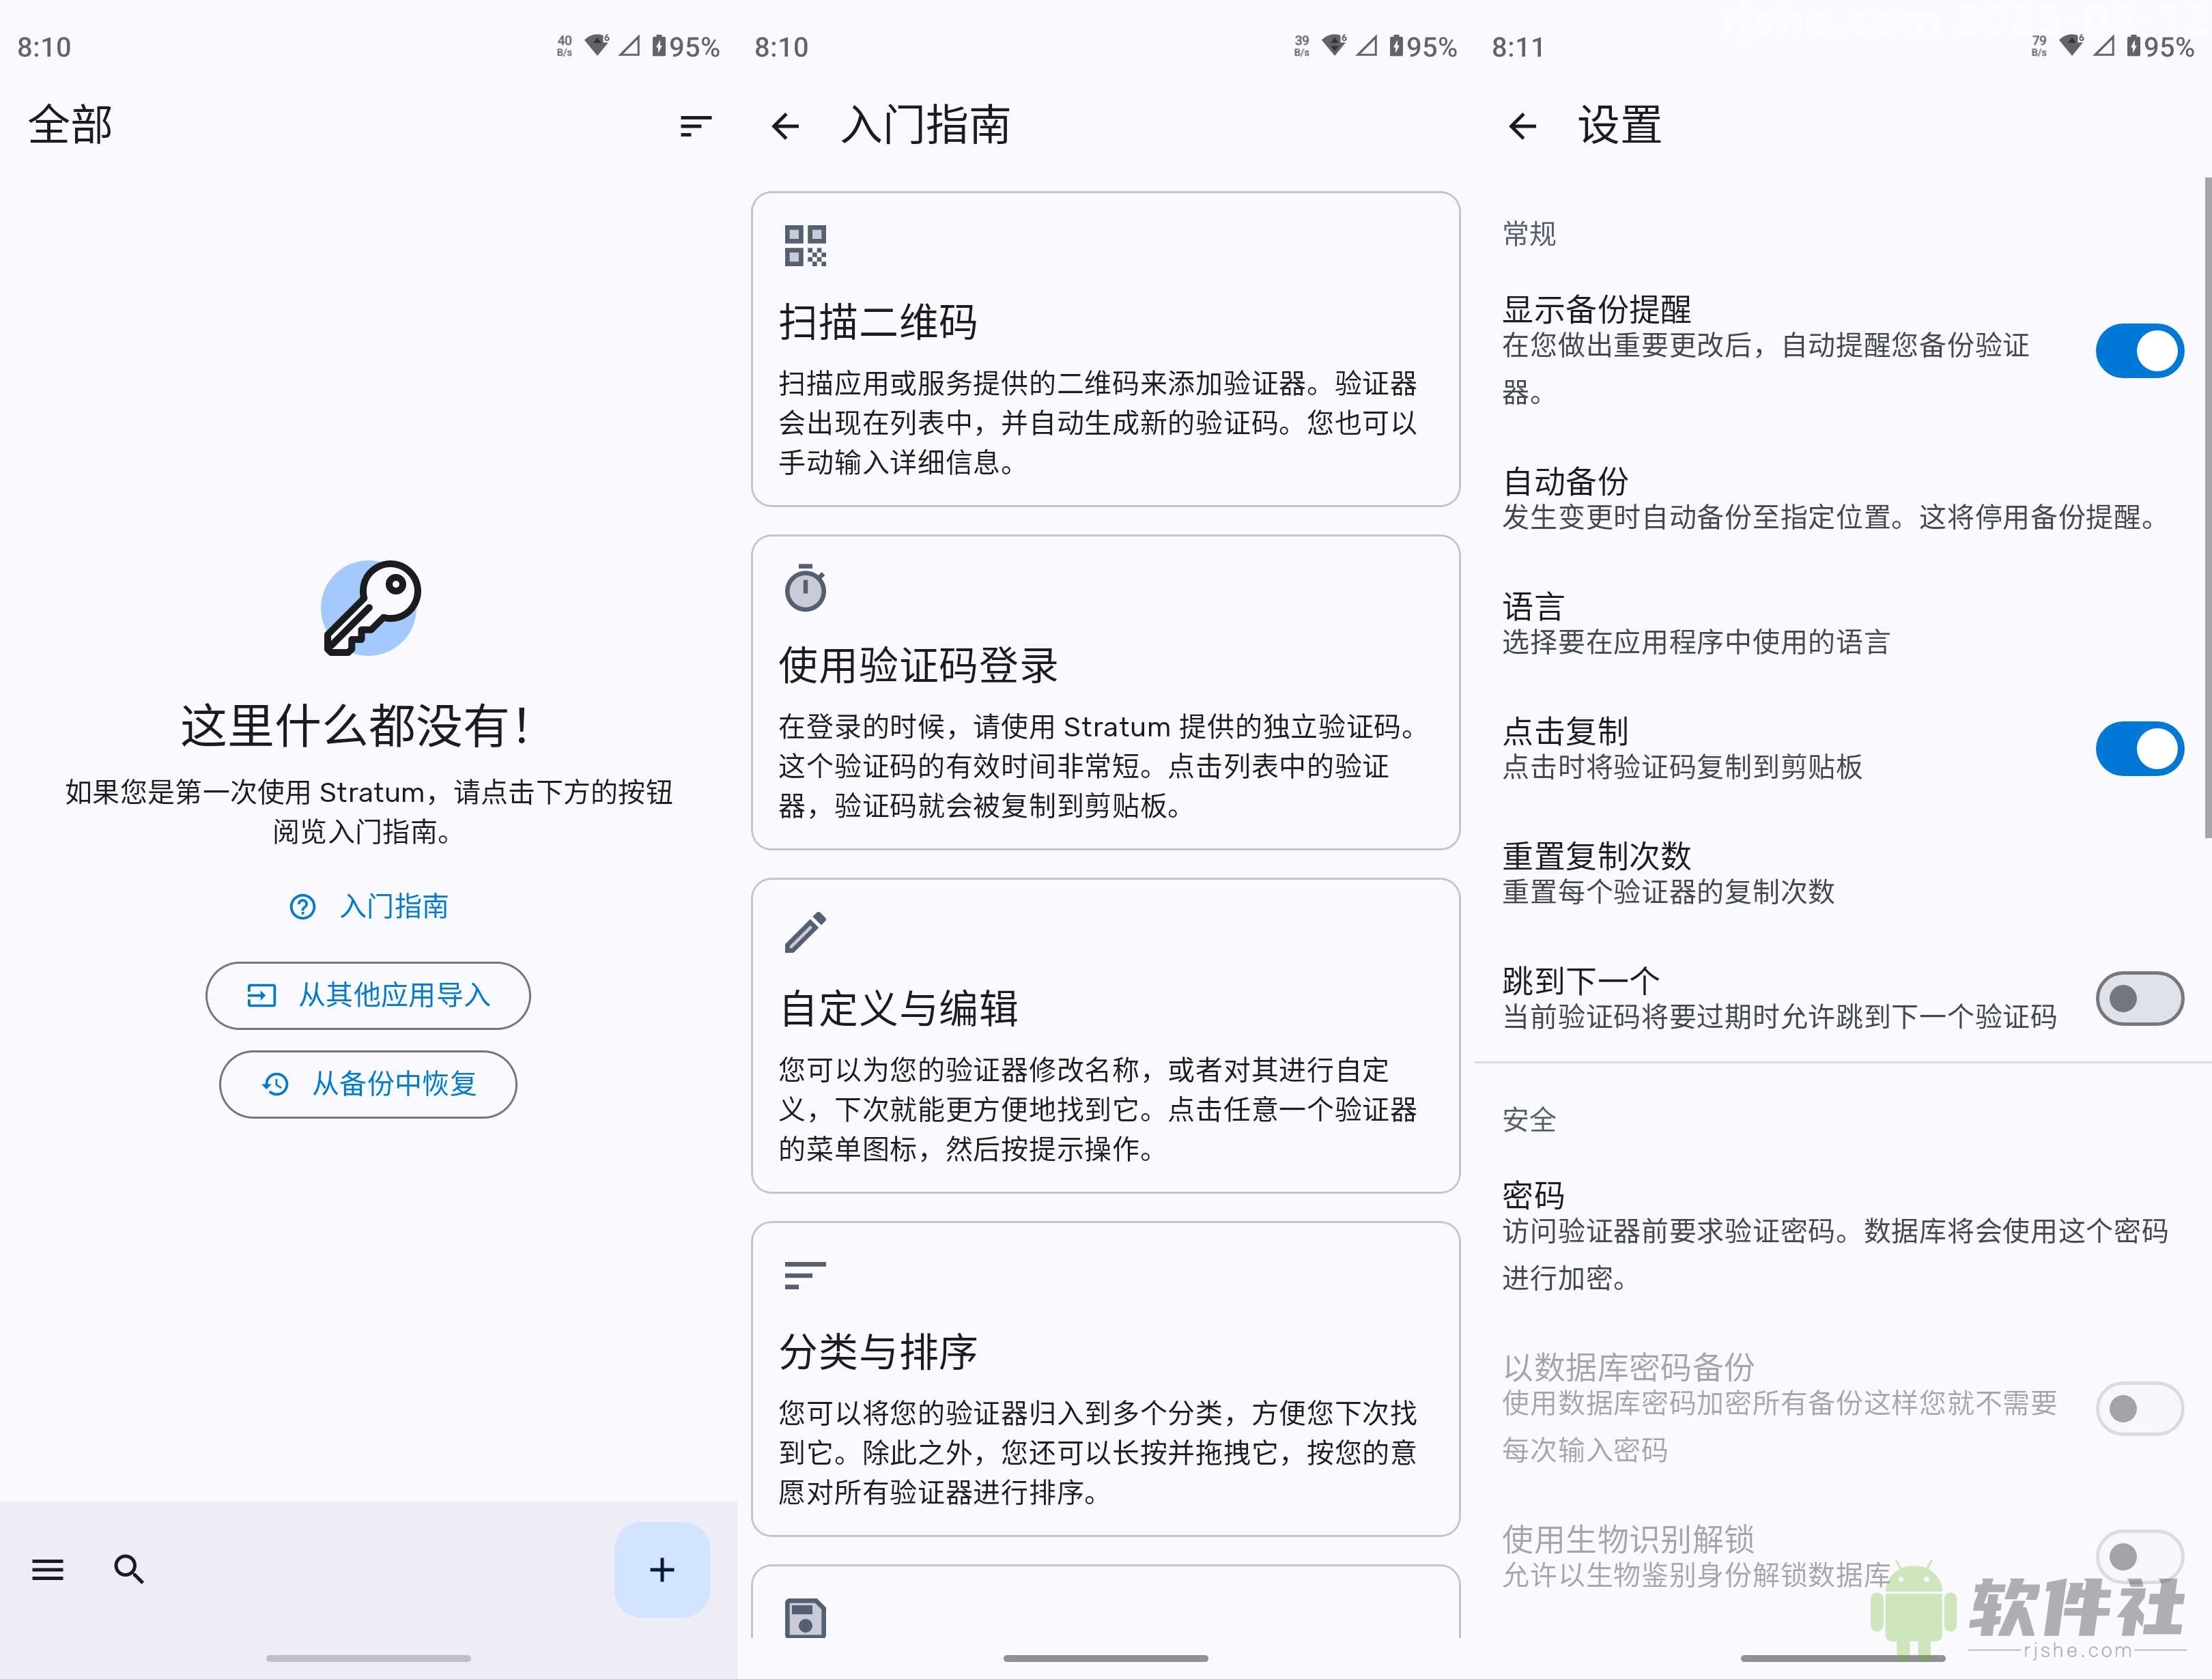Select the 扫描二维码 card title
The width and height of the screenshot is (2212, 1679).
click(878, 322)
